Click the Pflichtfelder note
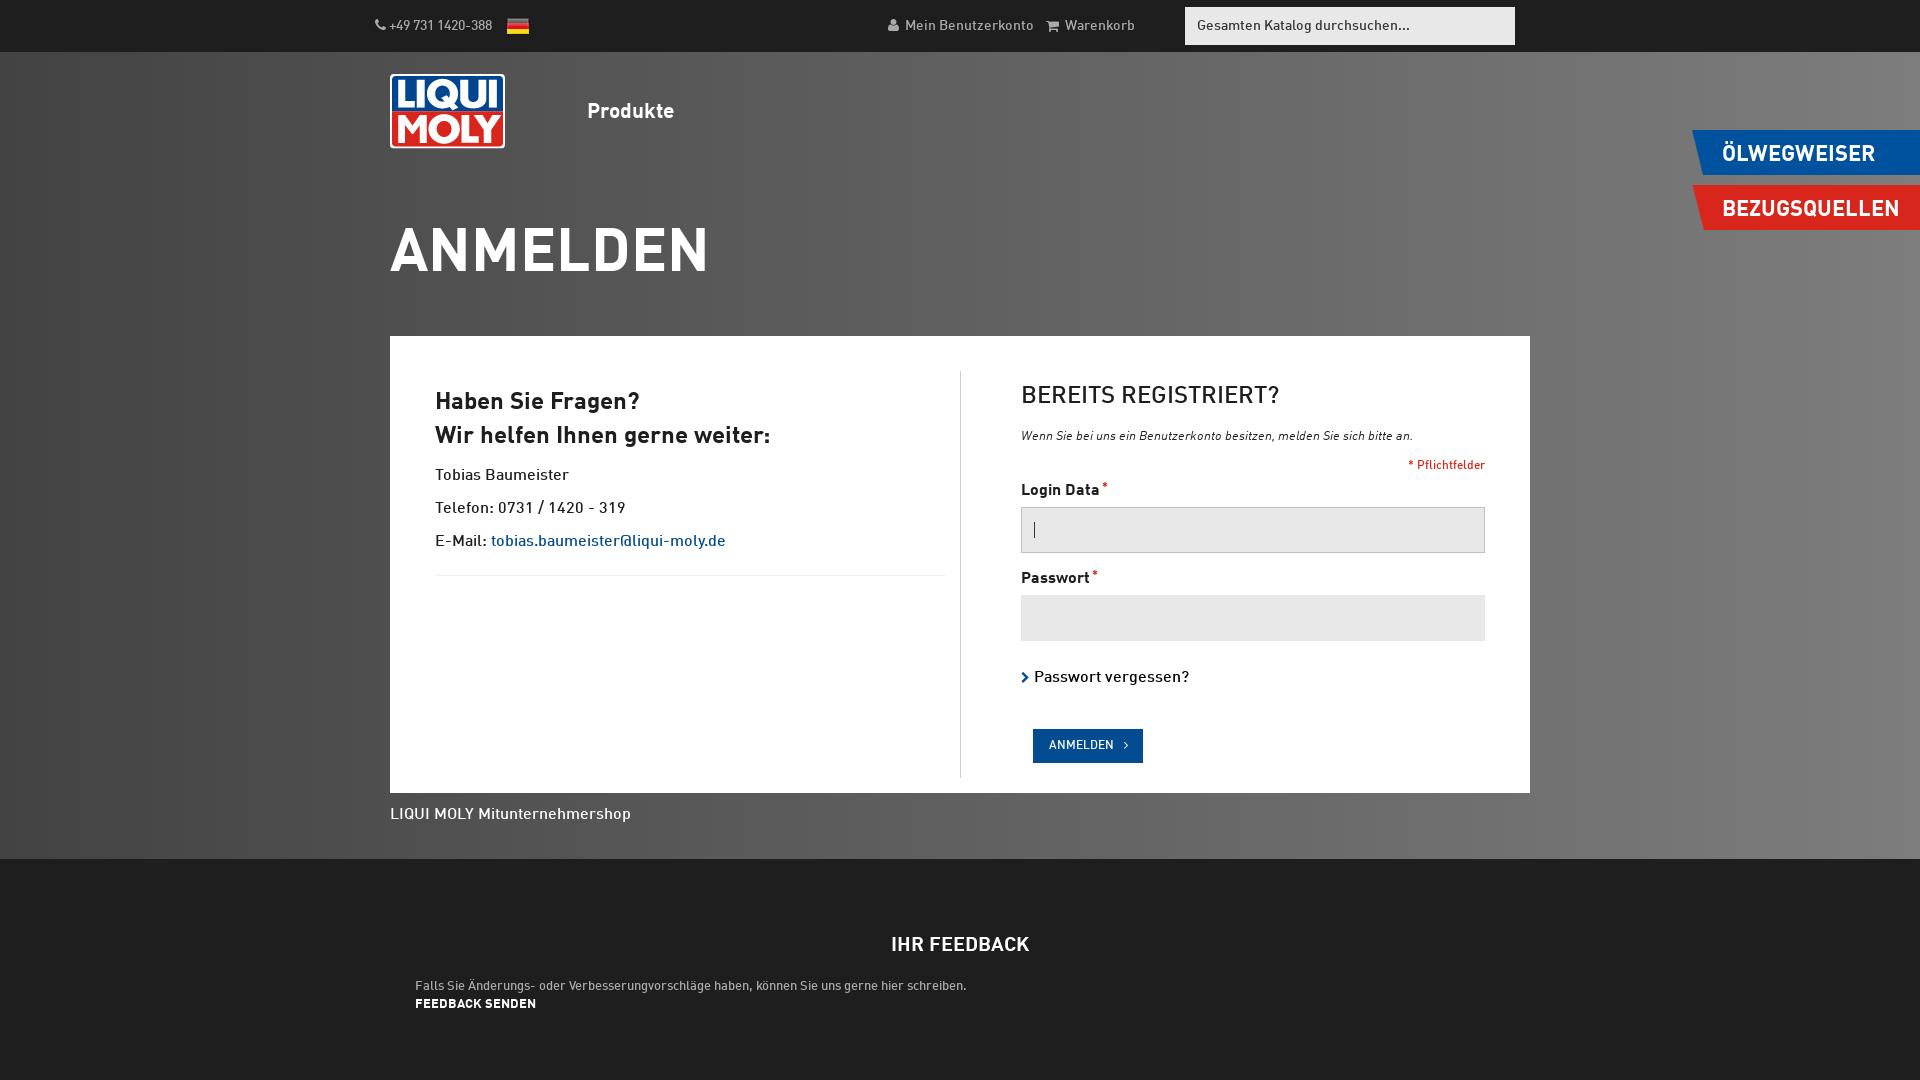The image size is (1920, 1080). tap(1446, 466)
